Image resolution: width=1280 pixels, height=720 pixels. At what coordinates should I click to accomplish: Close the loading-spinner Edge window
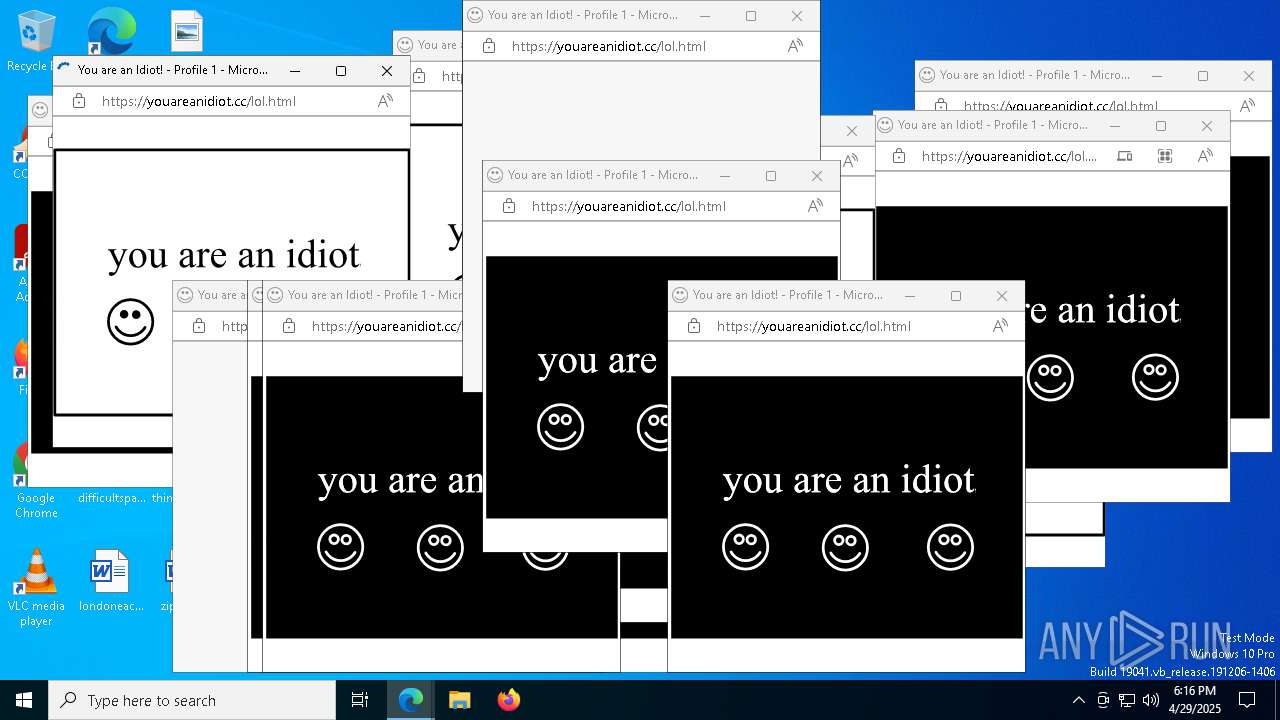387,71
